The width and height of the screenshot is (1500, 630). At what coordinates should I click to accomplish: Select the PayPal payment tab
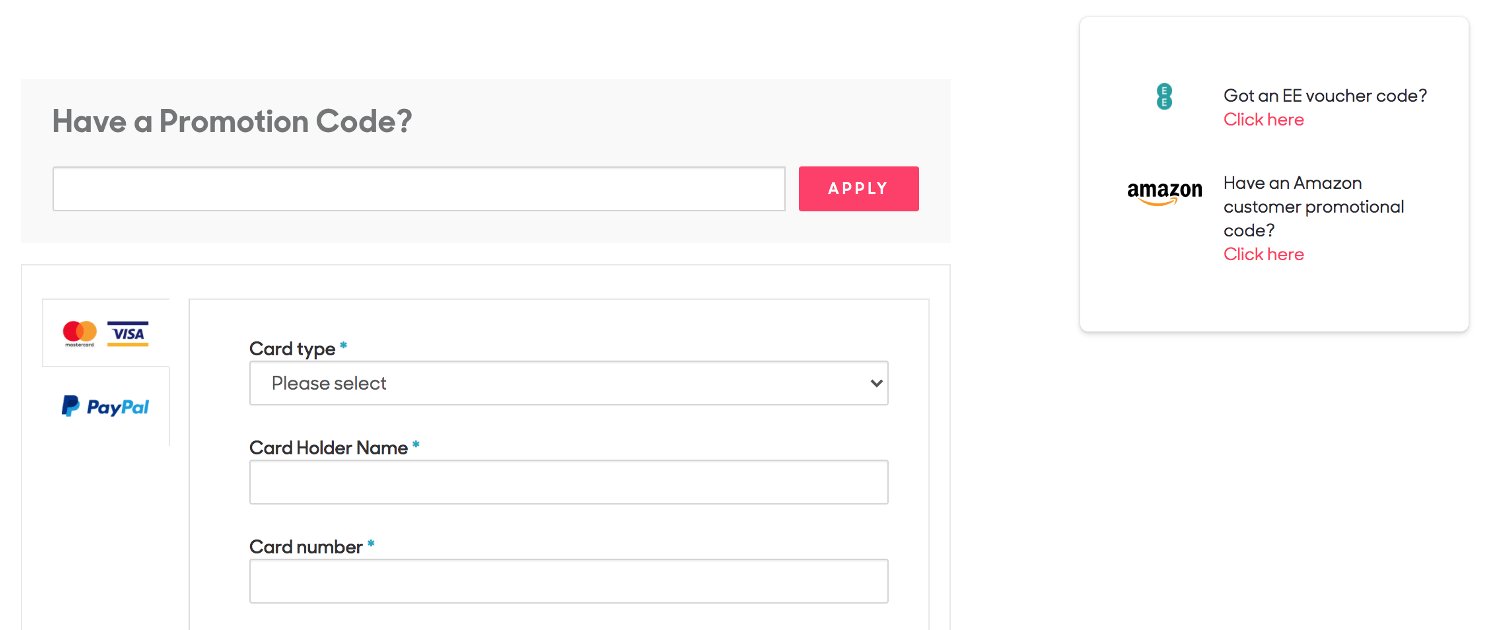pyautogui.click(x=106, y=406)
